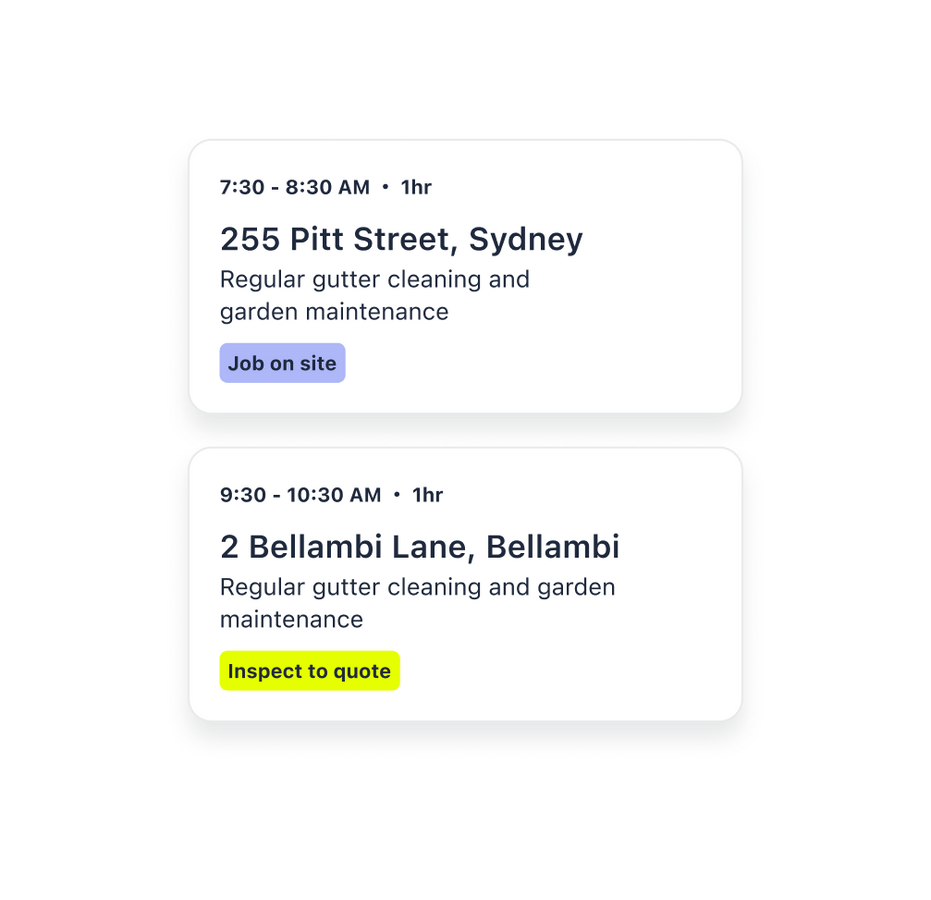Open the 255 Pitt Street, Sydney job title
The height and width of the screenshot is (900, 931).
[x=401, y=240]
